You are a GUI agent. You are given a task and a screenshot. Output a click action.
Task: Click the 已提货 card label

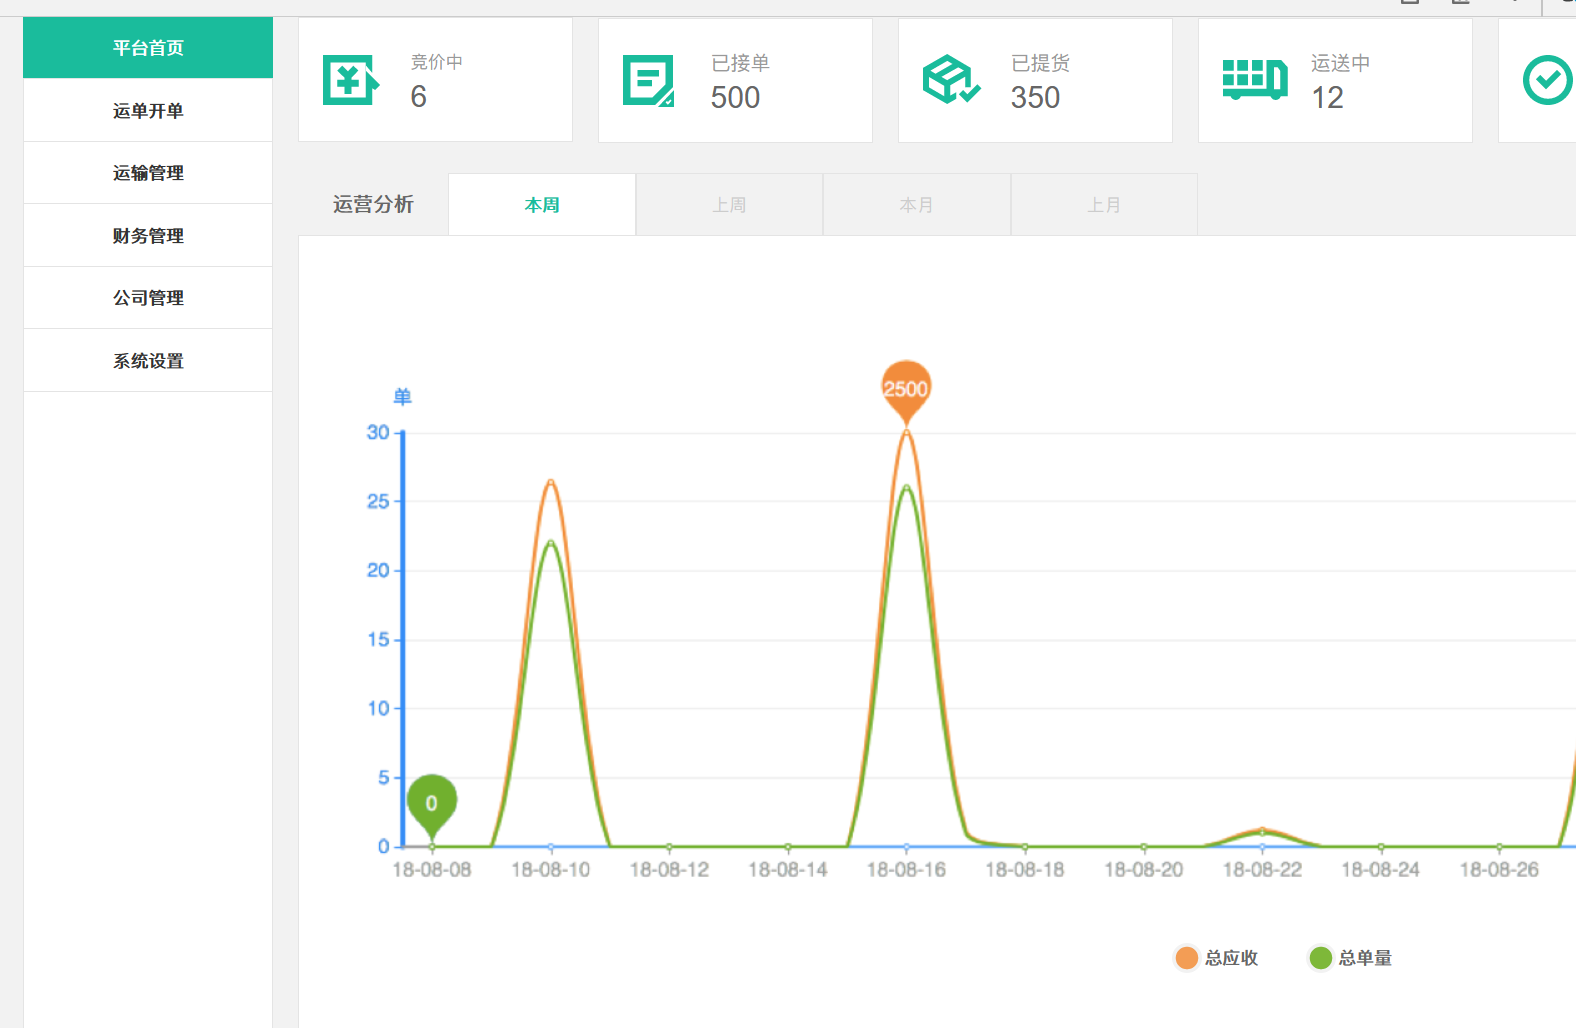coord(1040,63)
